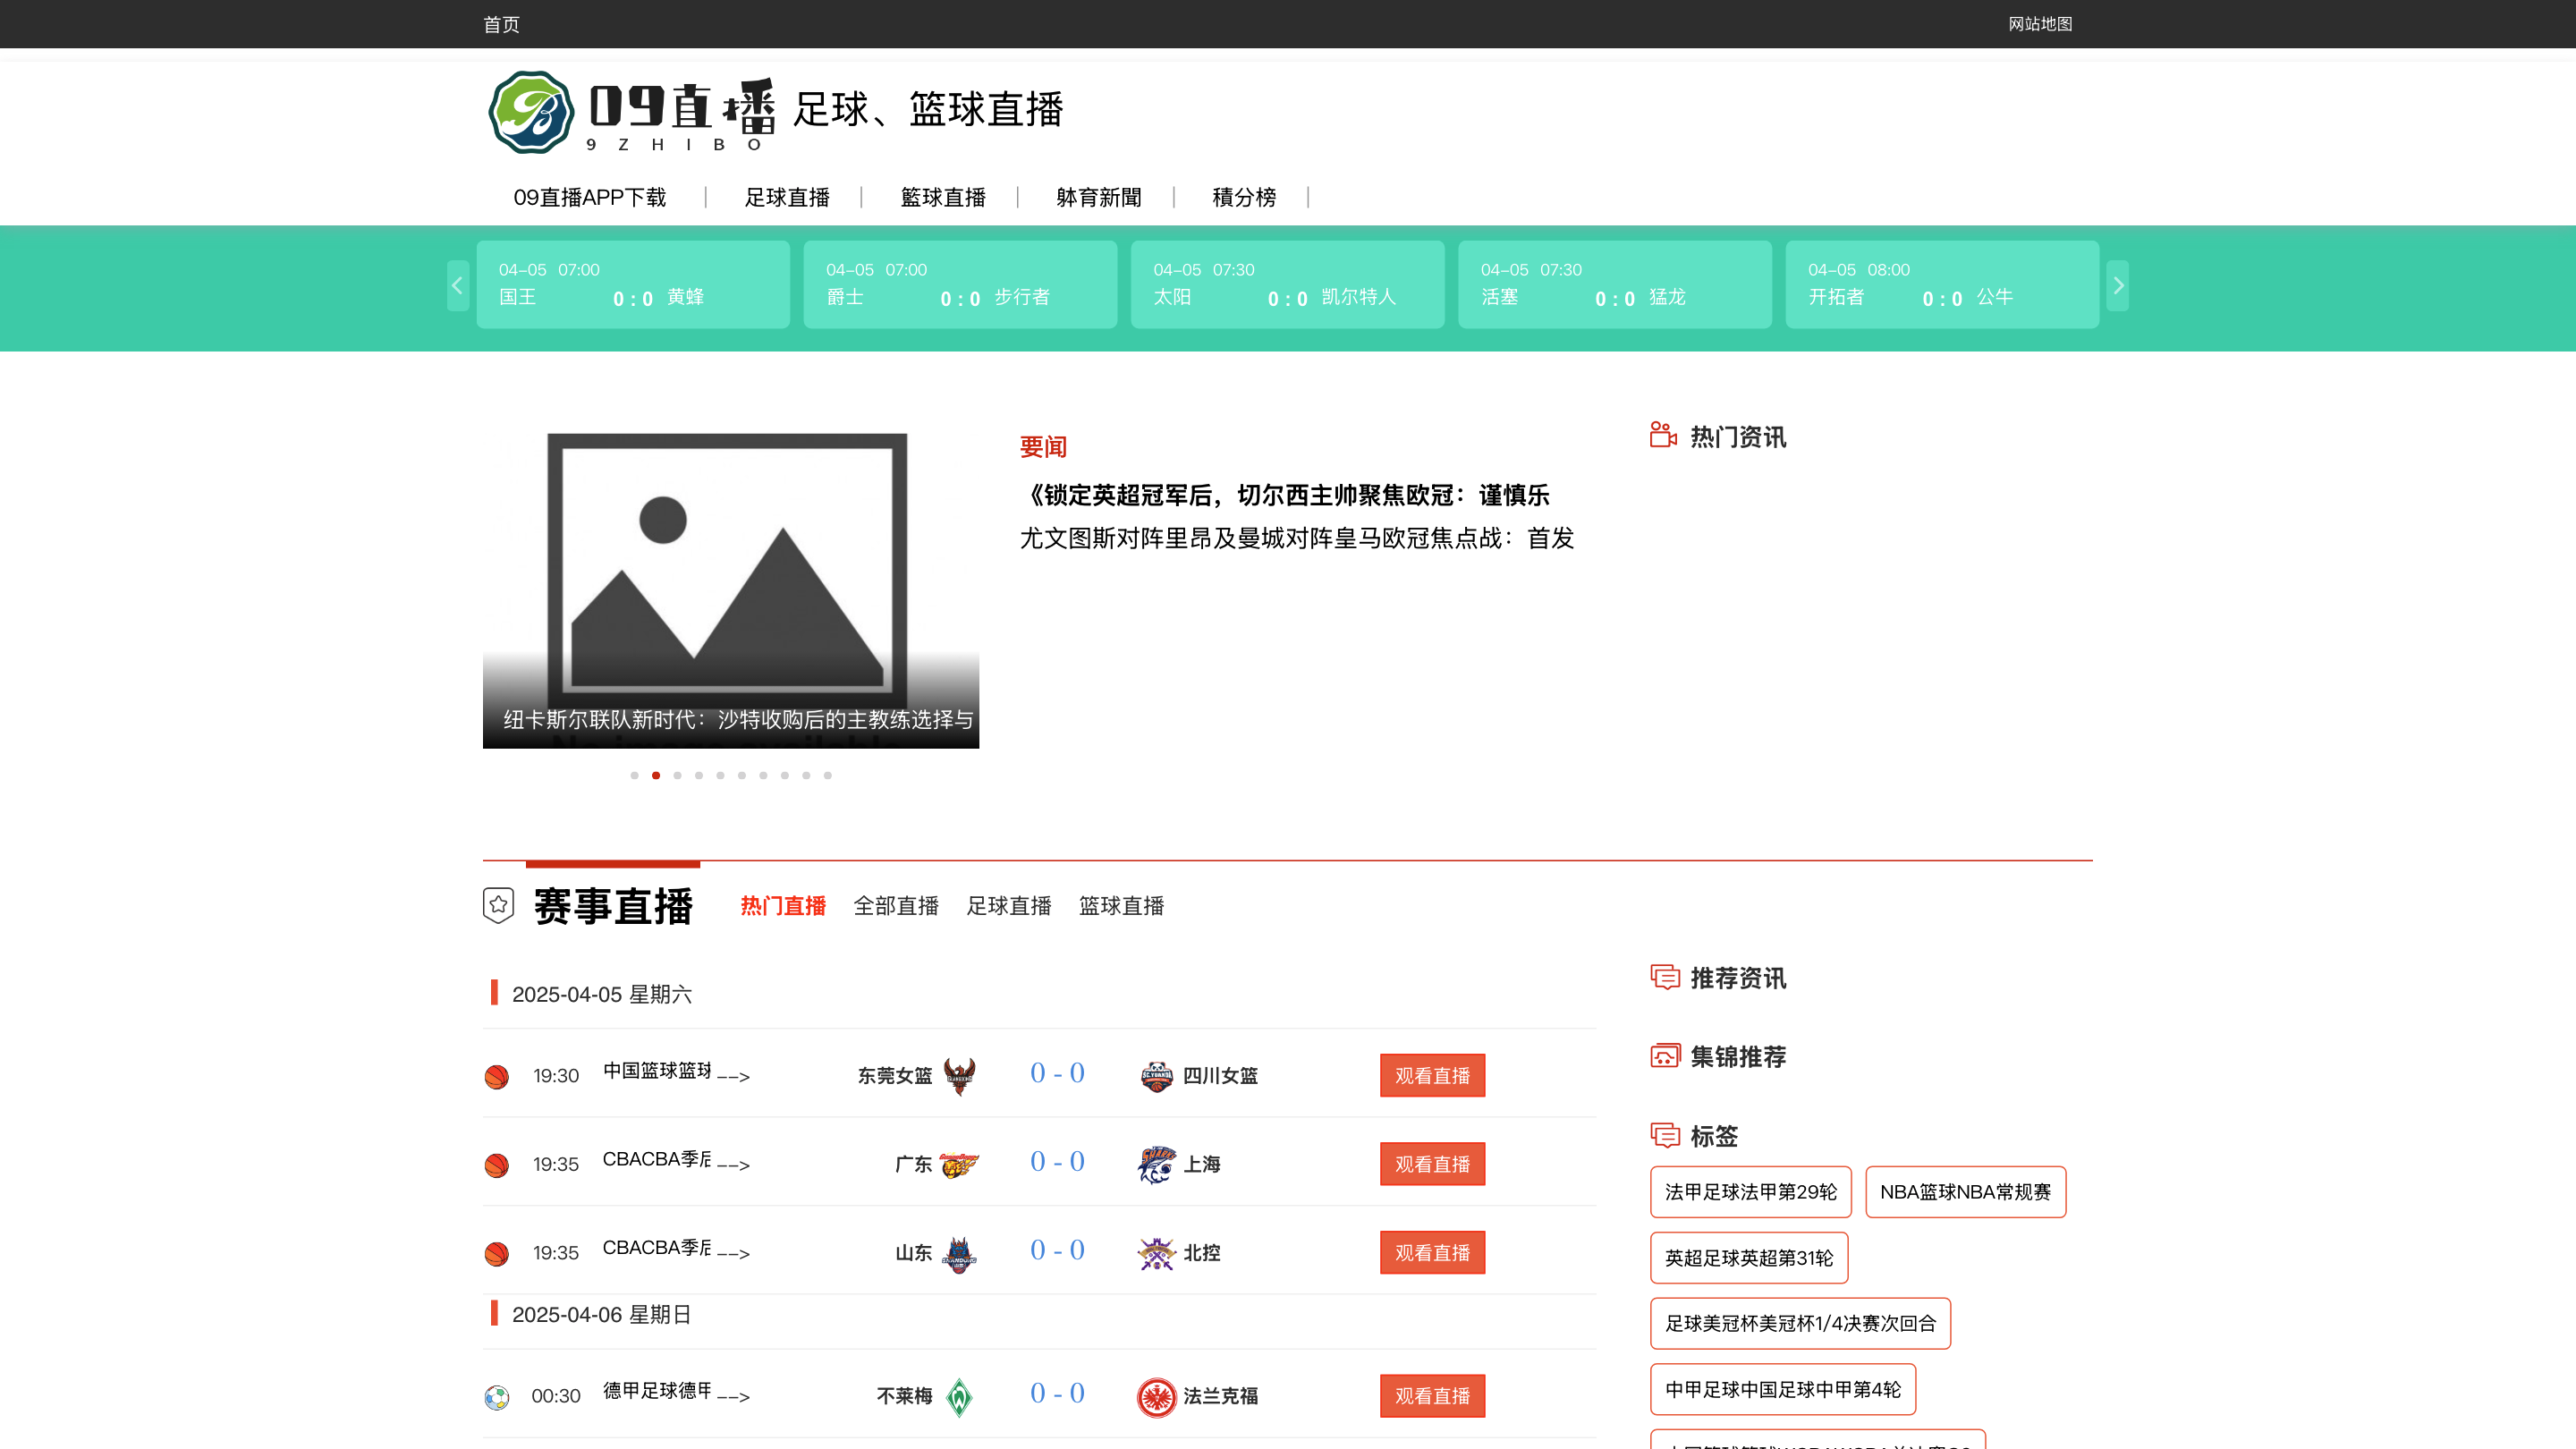
Task: Advance score ticker with right arrow
Action: click(2117, 286)
